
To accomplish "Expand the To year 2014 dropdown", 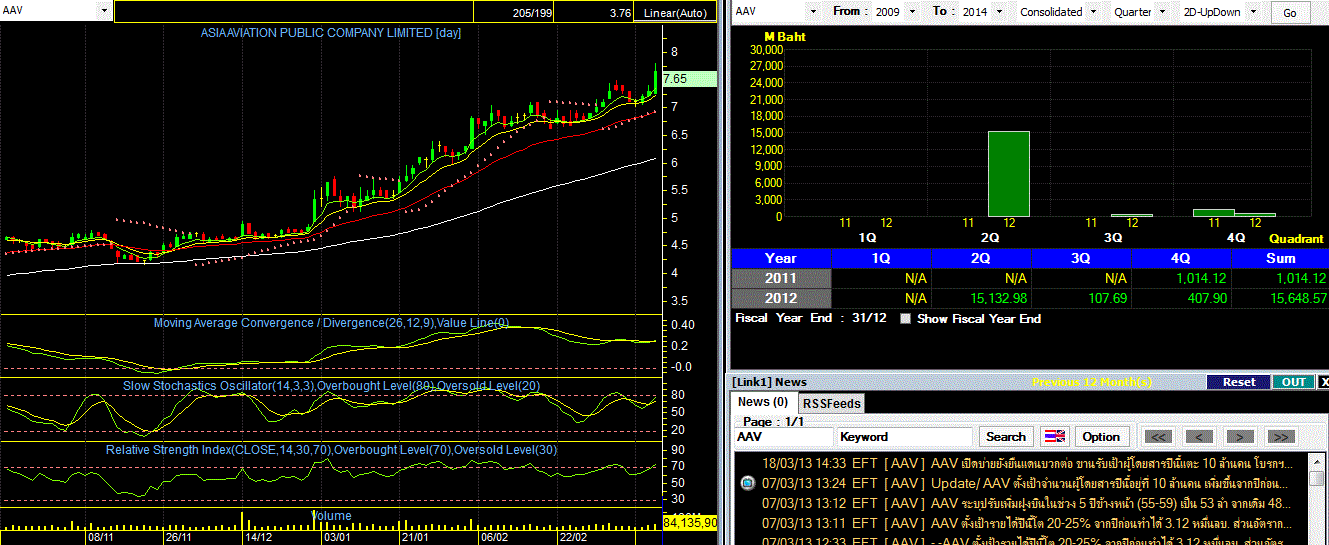I will point(1001,12).
